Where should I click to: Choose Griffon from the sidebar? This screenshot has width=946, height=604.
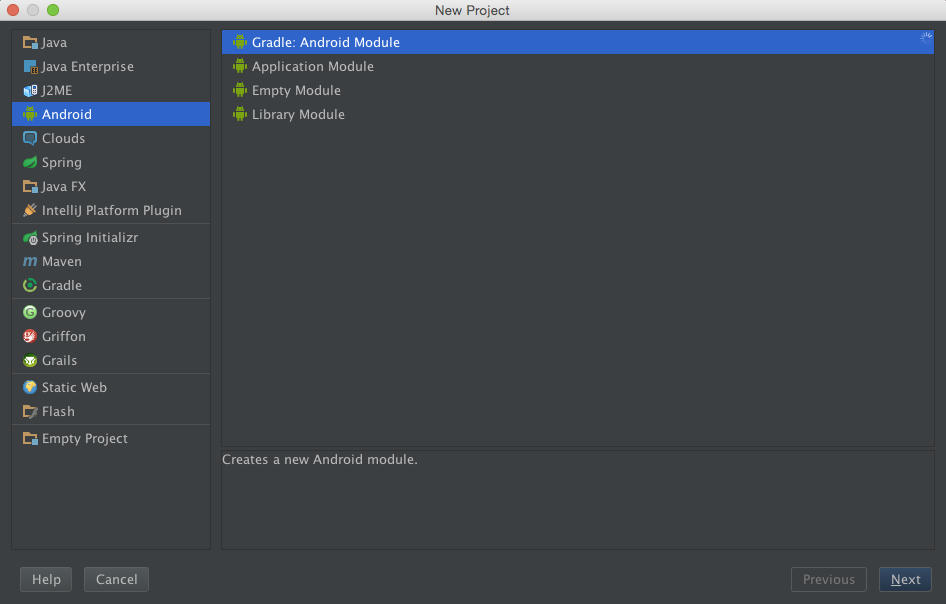pos(111,336)
